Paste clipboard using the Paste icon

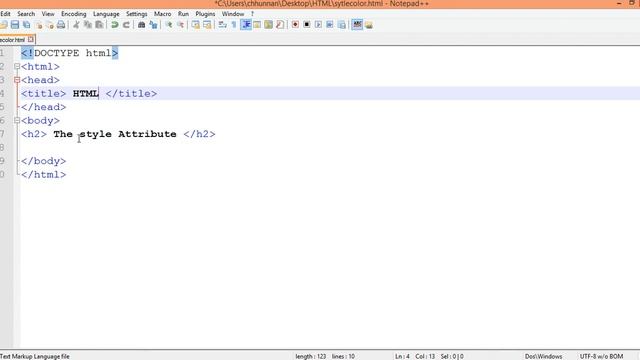[99, 25]
